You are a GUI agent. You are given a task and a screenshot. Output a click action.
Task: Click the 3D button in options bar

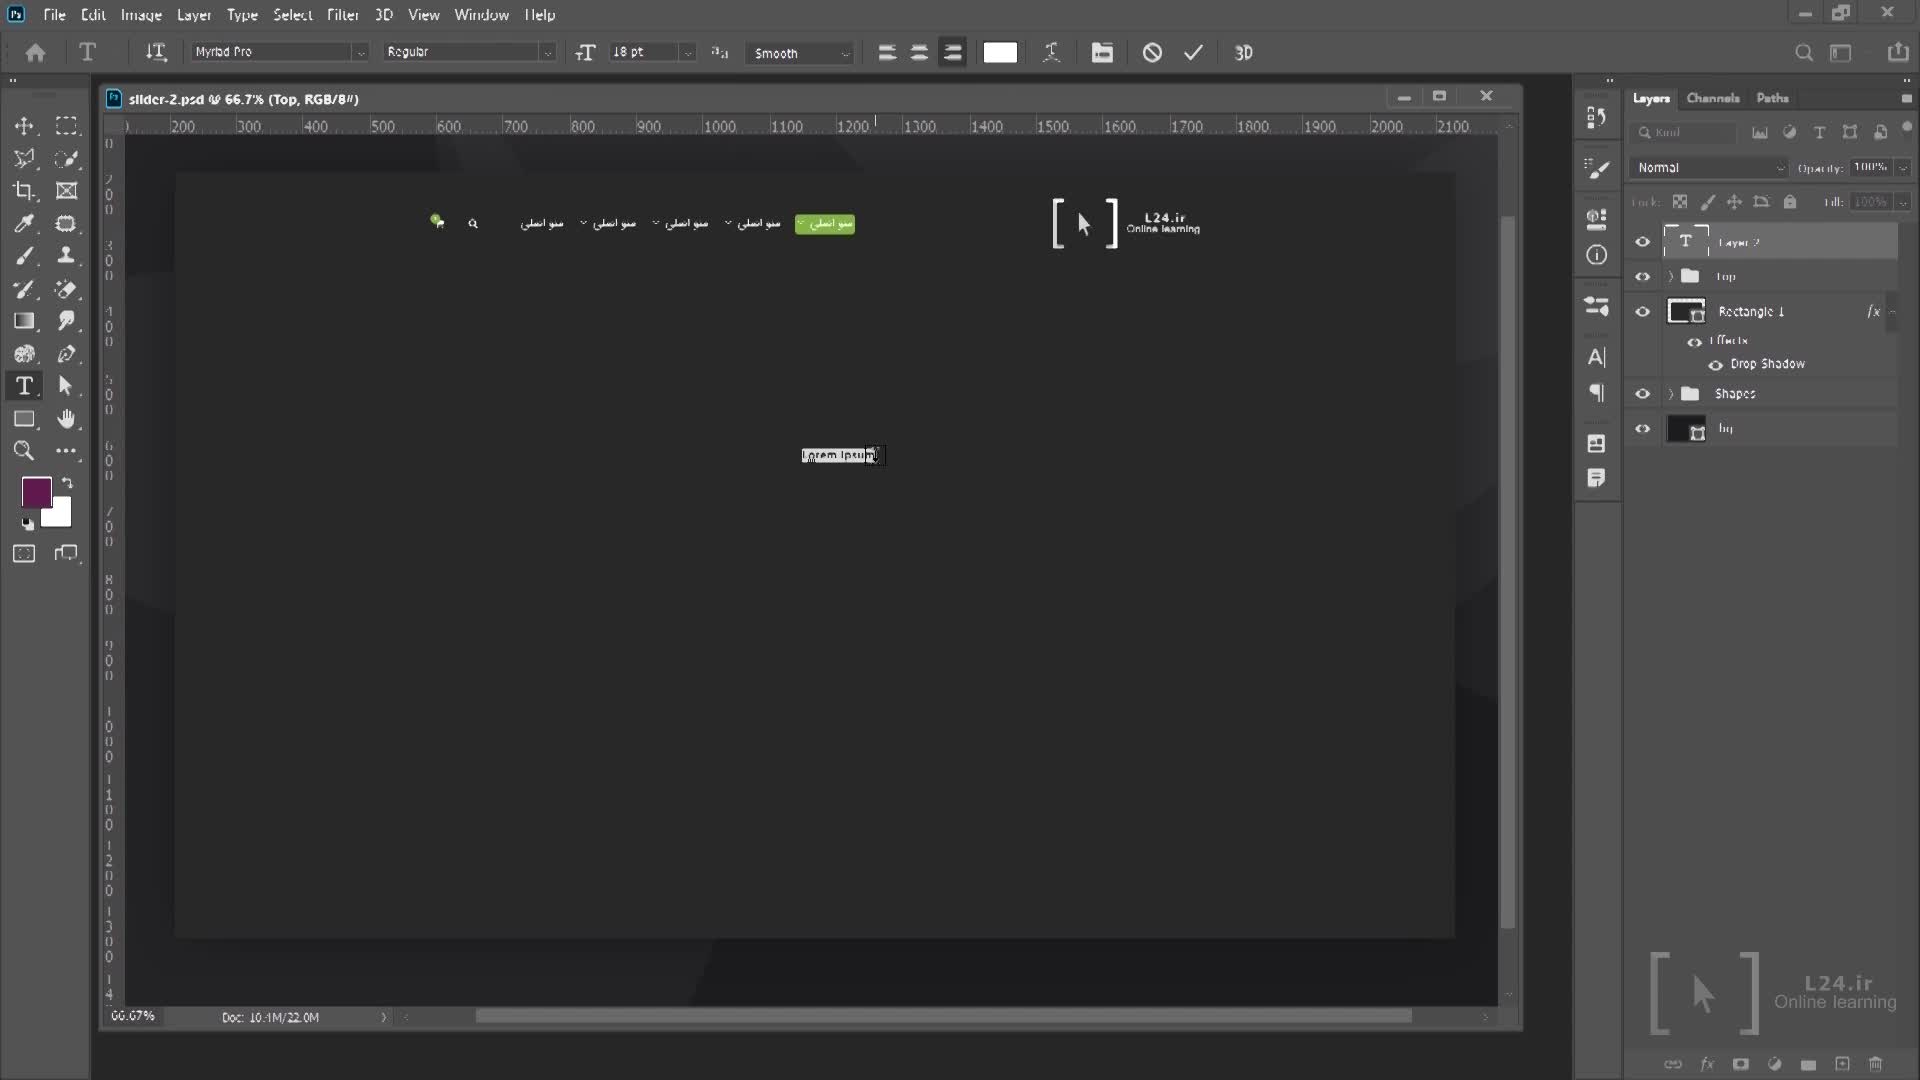(1243, 53)
